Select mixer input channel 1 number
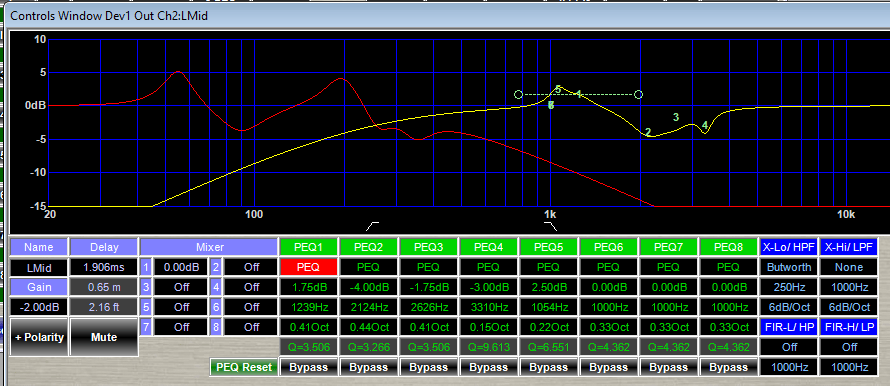 [146, 267]
